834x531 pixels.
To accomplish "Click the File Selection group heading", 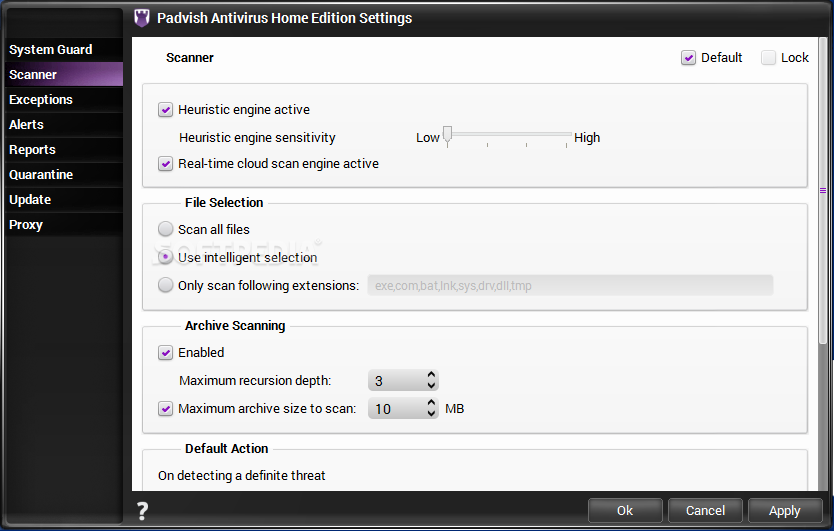I will 224,203.
